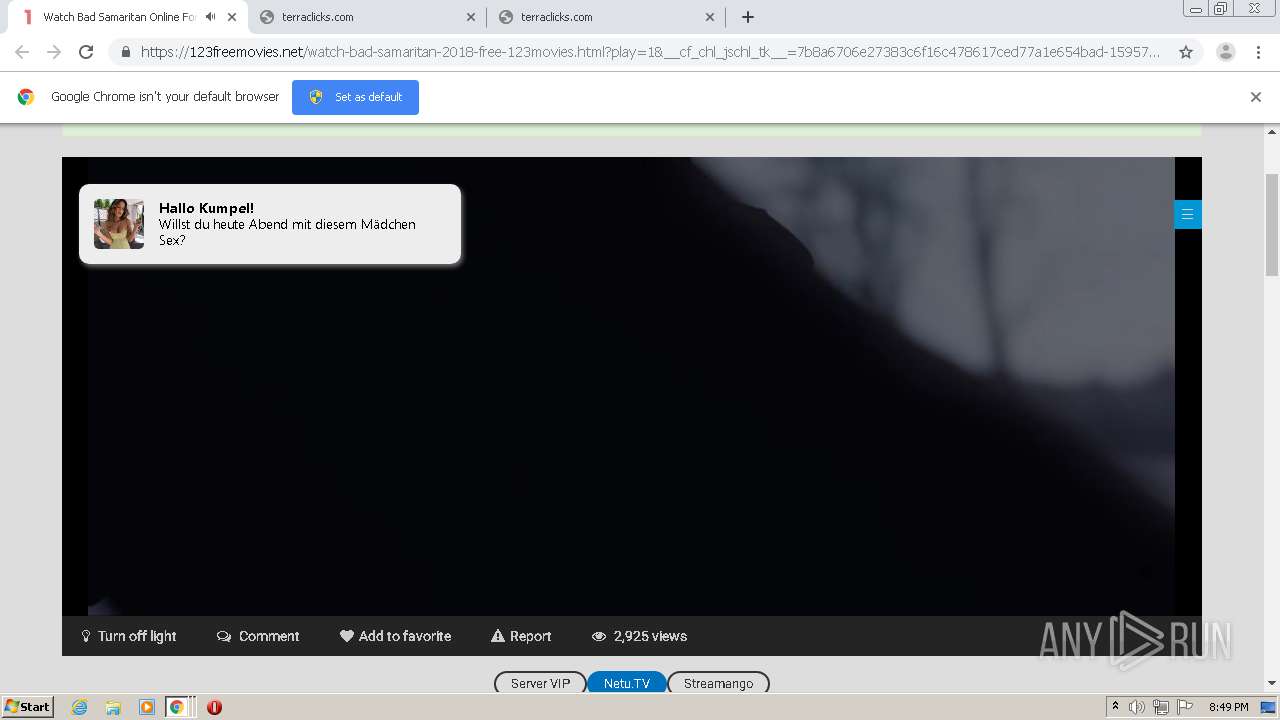1280x720 pixels.
Task: Open the volume control in tray
Action: point(1137,707)
